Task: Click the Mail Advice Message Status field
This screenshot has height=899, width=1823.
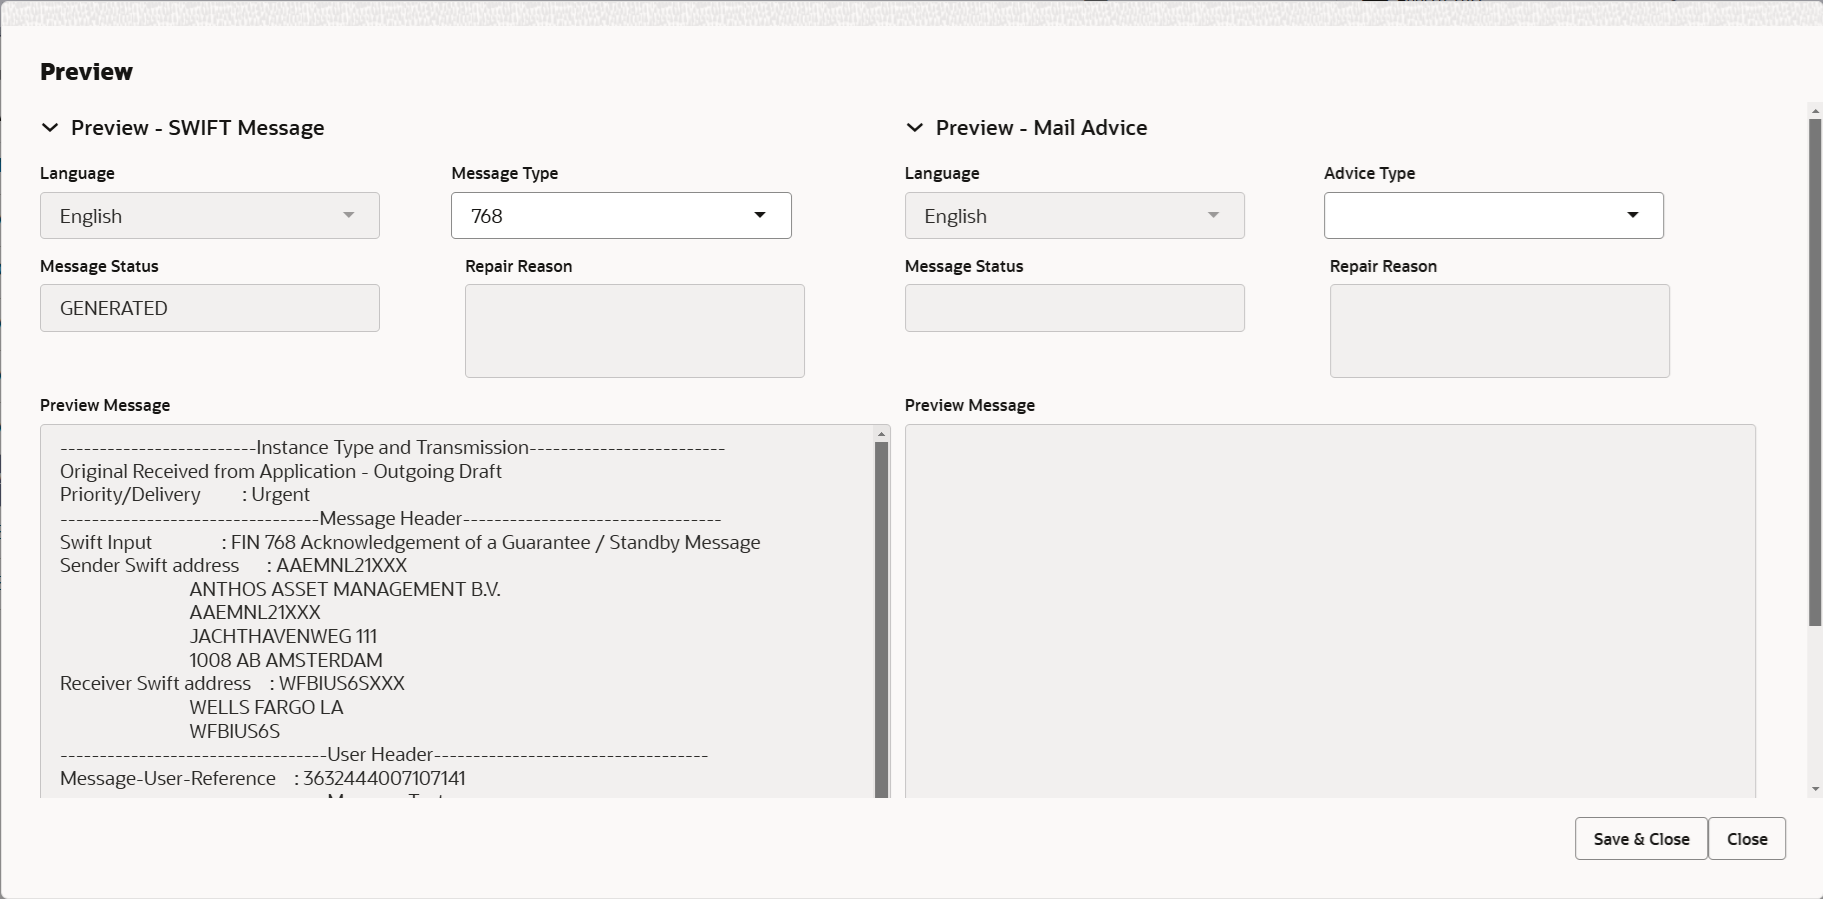Action: (x=1074, y=308)
